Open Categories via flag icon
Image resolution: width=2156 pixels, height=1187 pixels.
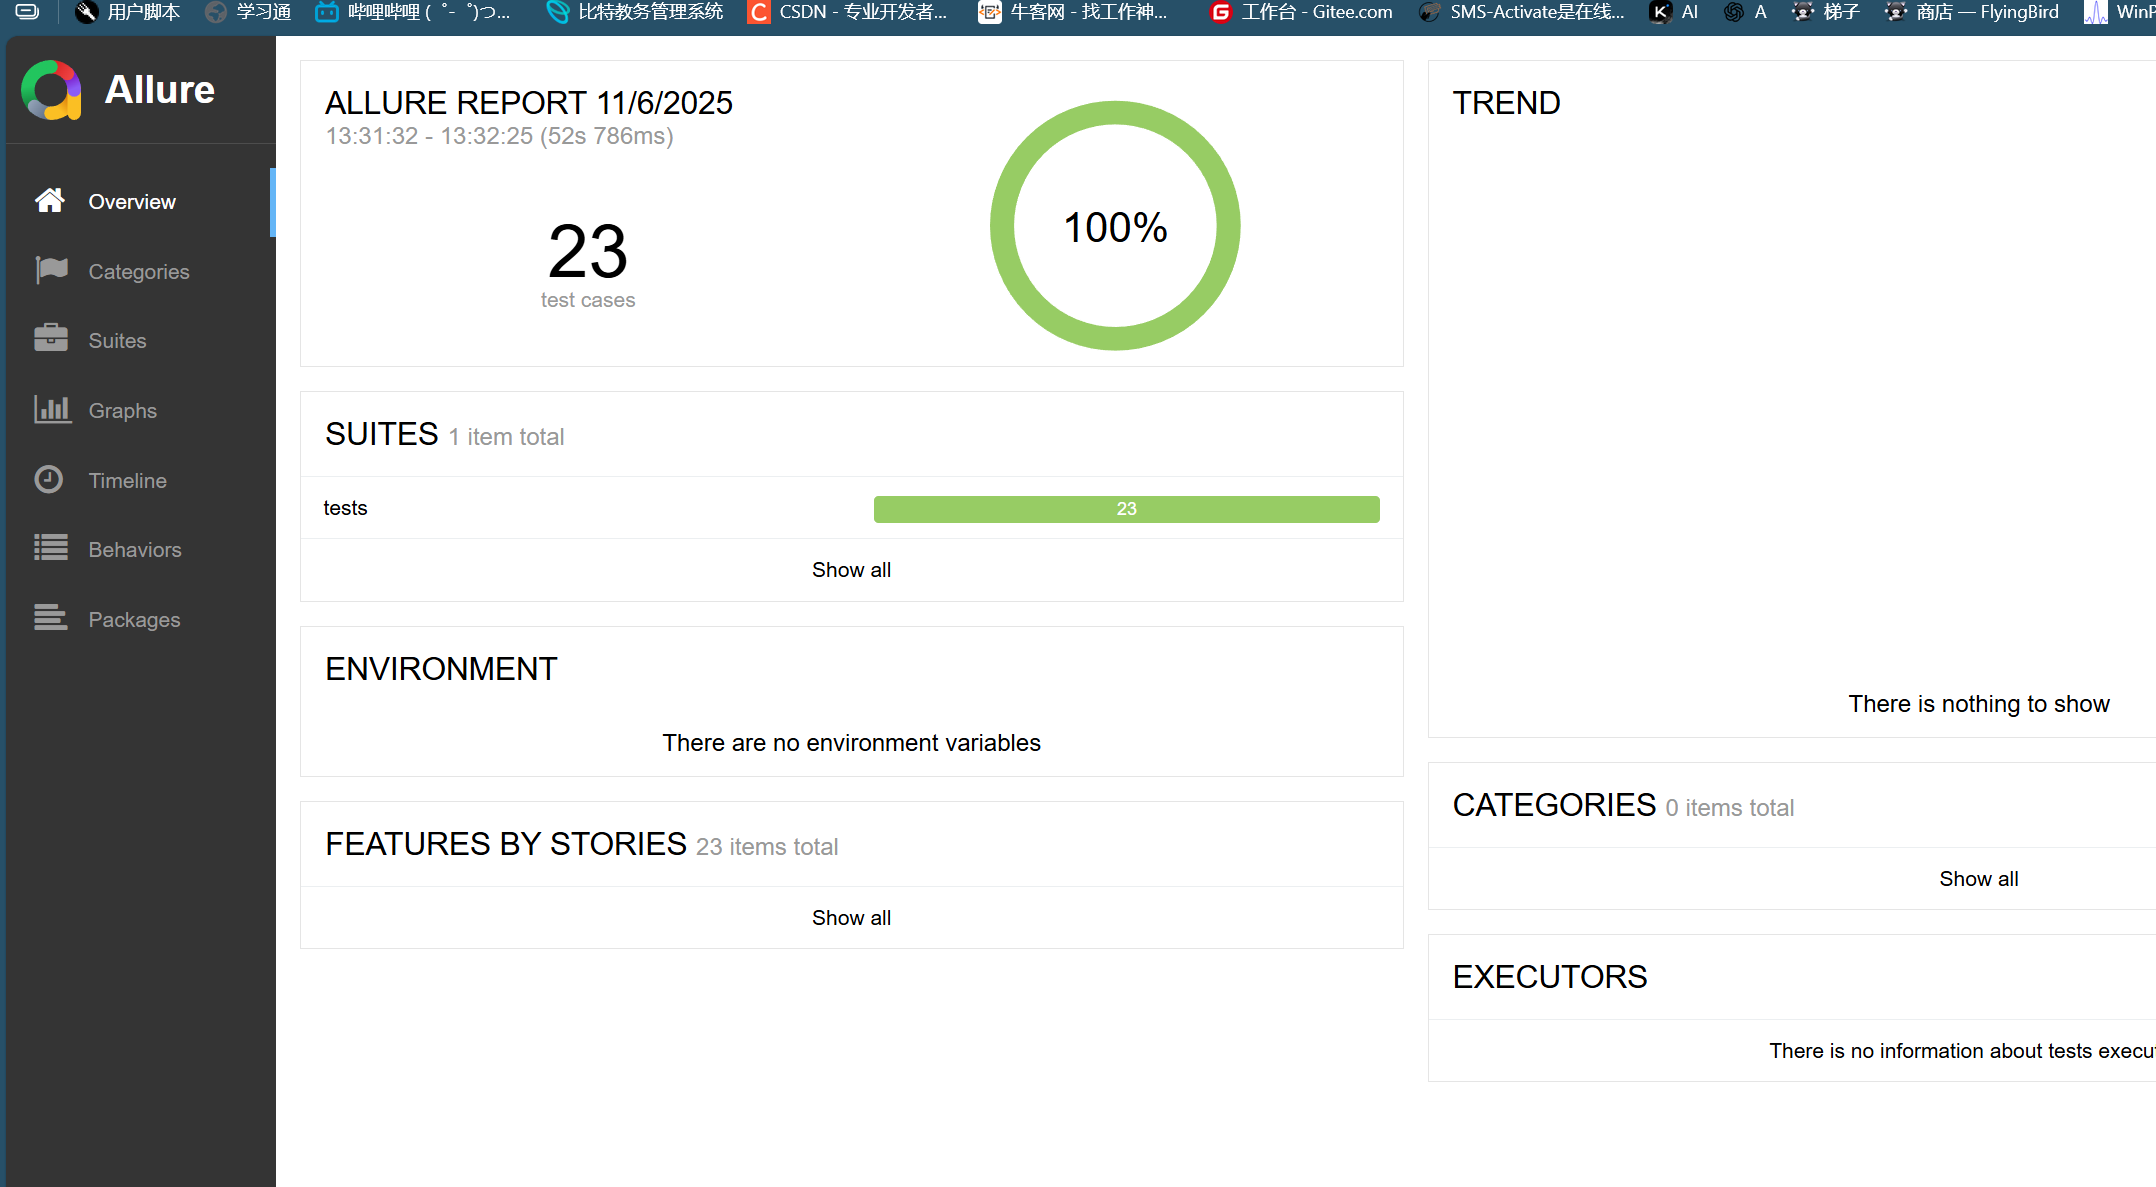(51, 270)
